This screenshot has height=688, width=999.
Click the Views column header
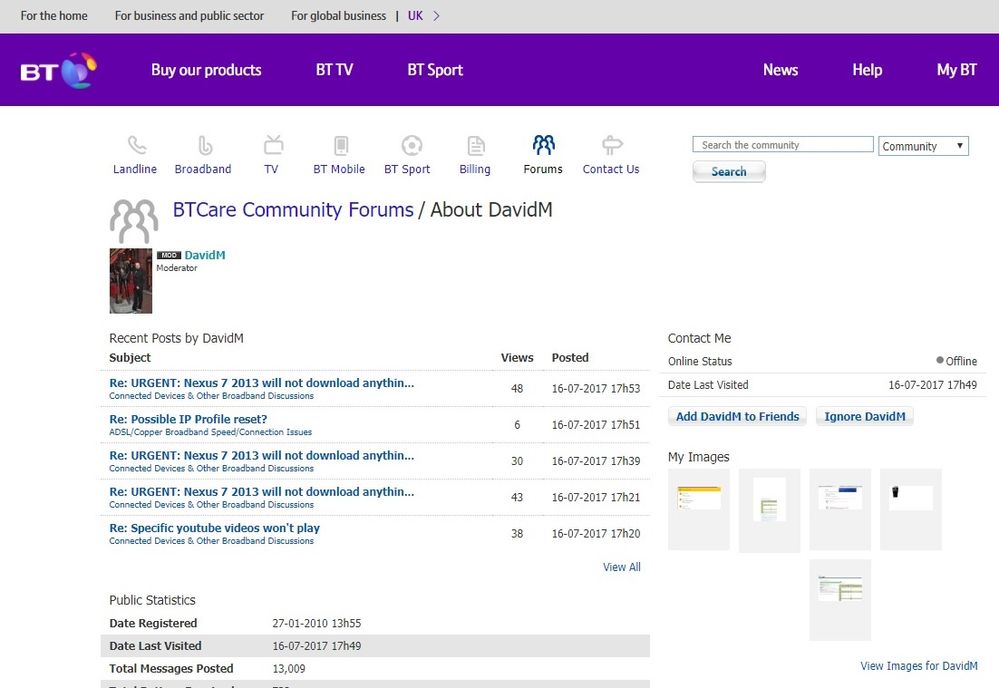click(517, 358)
